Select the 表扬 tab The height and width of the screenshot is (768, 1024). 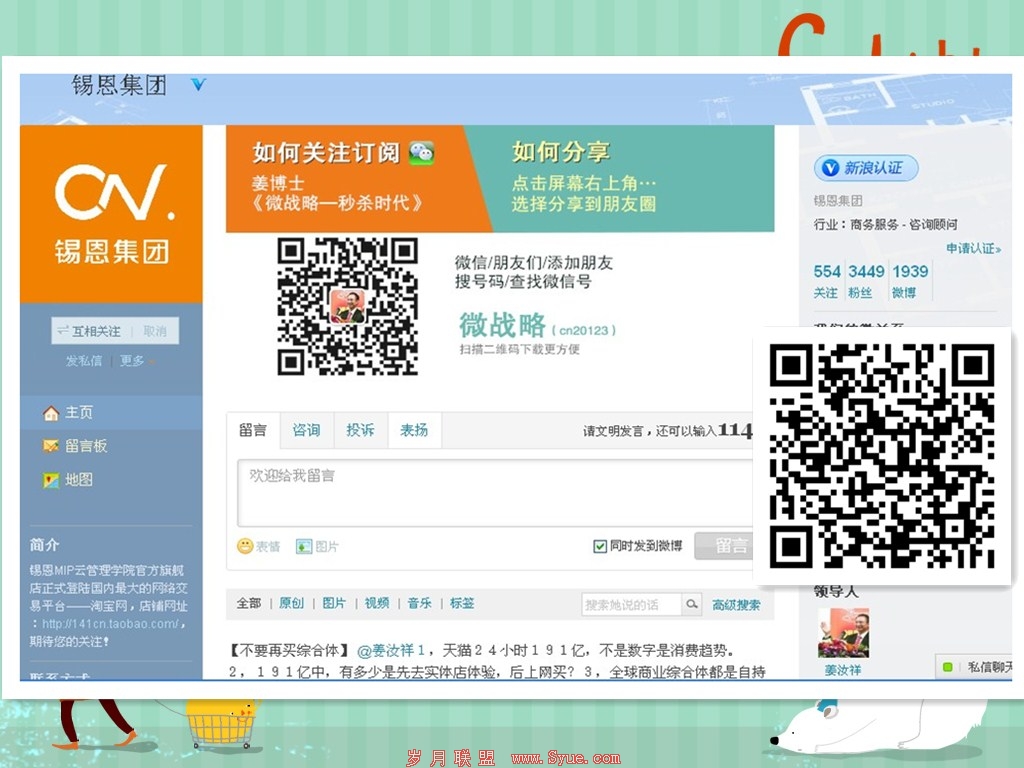414,430
